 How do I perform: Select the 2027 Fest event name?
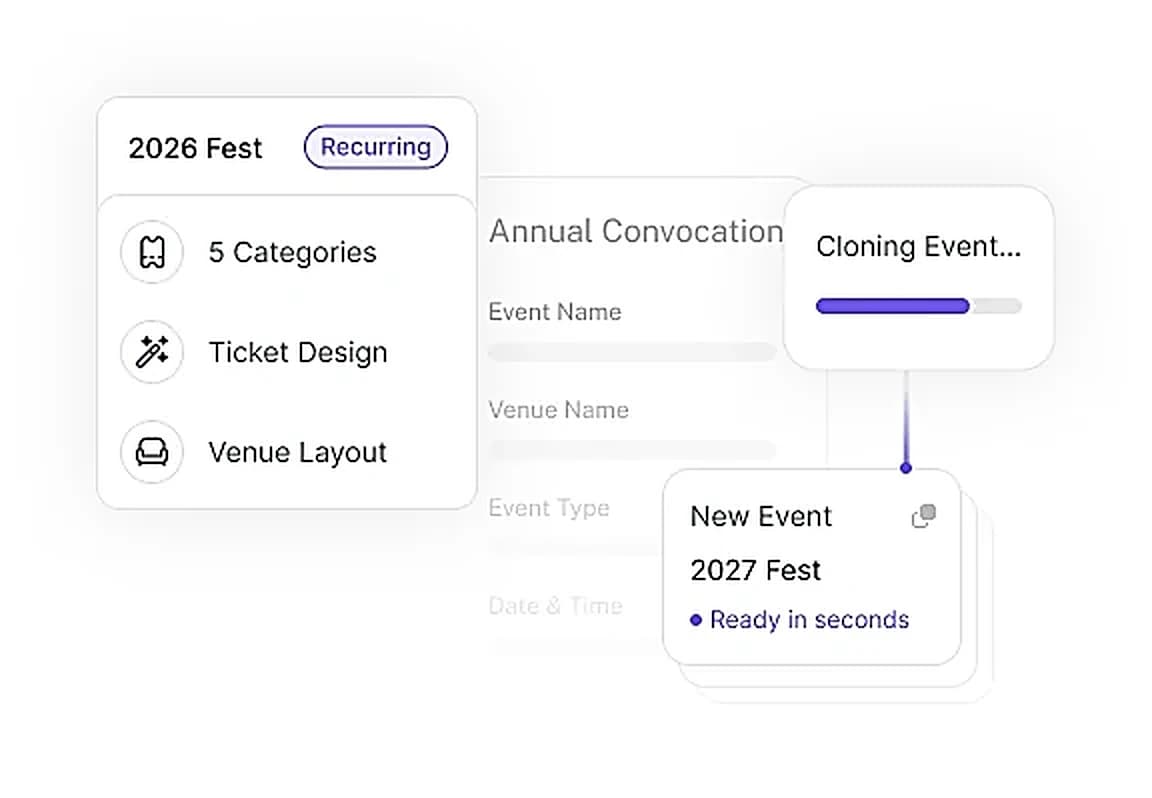pos(756,570)
